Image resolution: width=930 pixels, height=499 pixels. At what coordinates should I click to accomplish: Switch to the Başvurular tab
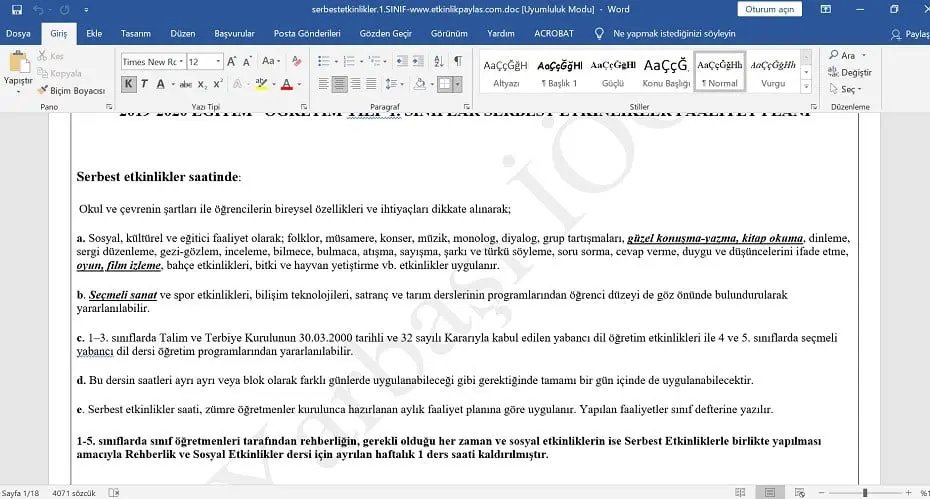point(234,34)
